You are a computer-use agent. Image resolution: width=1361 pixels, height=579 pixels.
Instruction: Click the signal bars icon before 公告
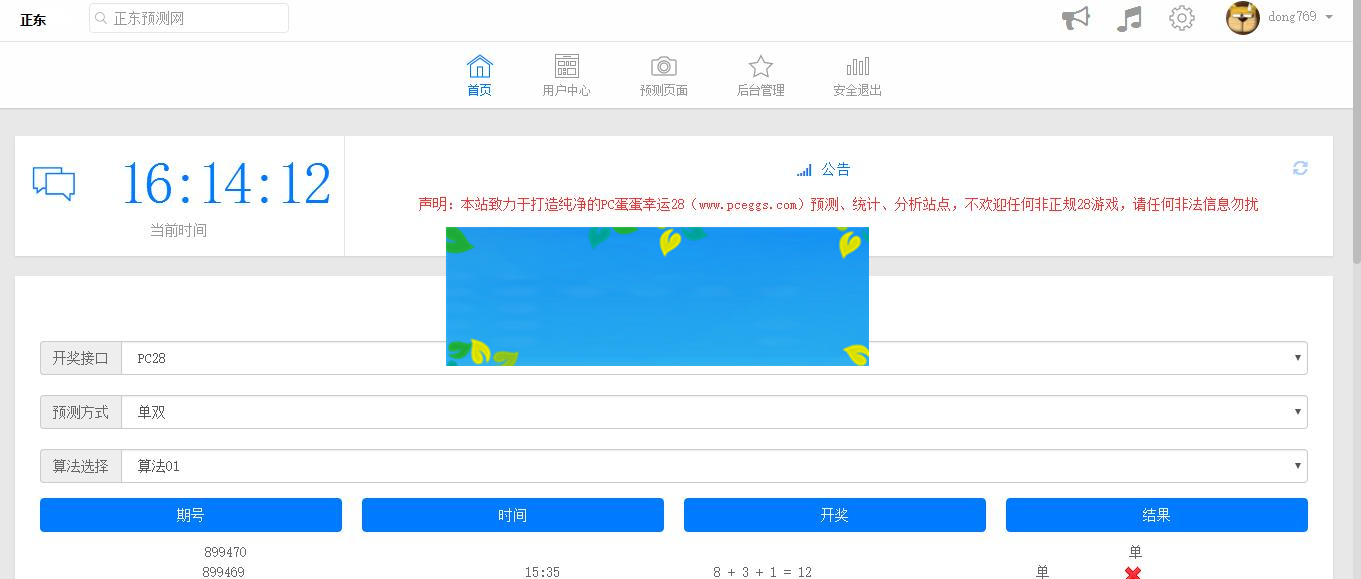point(804,169)
